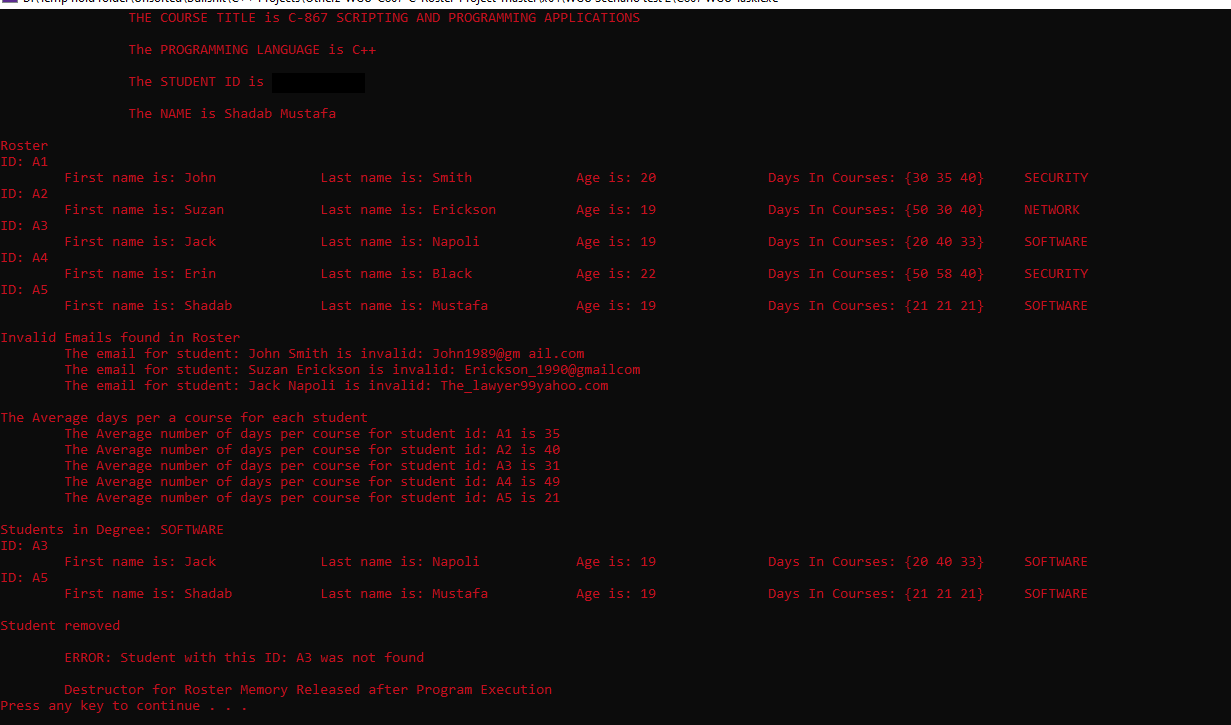Click 'Last name is: Black'
Screen dimensions: 1231x725
(396, 274)
